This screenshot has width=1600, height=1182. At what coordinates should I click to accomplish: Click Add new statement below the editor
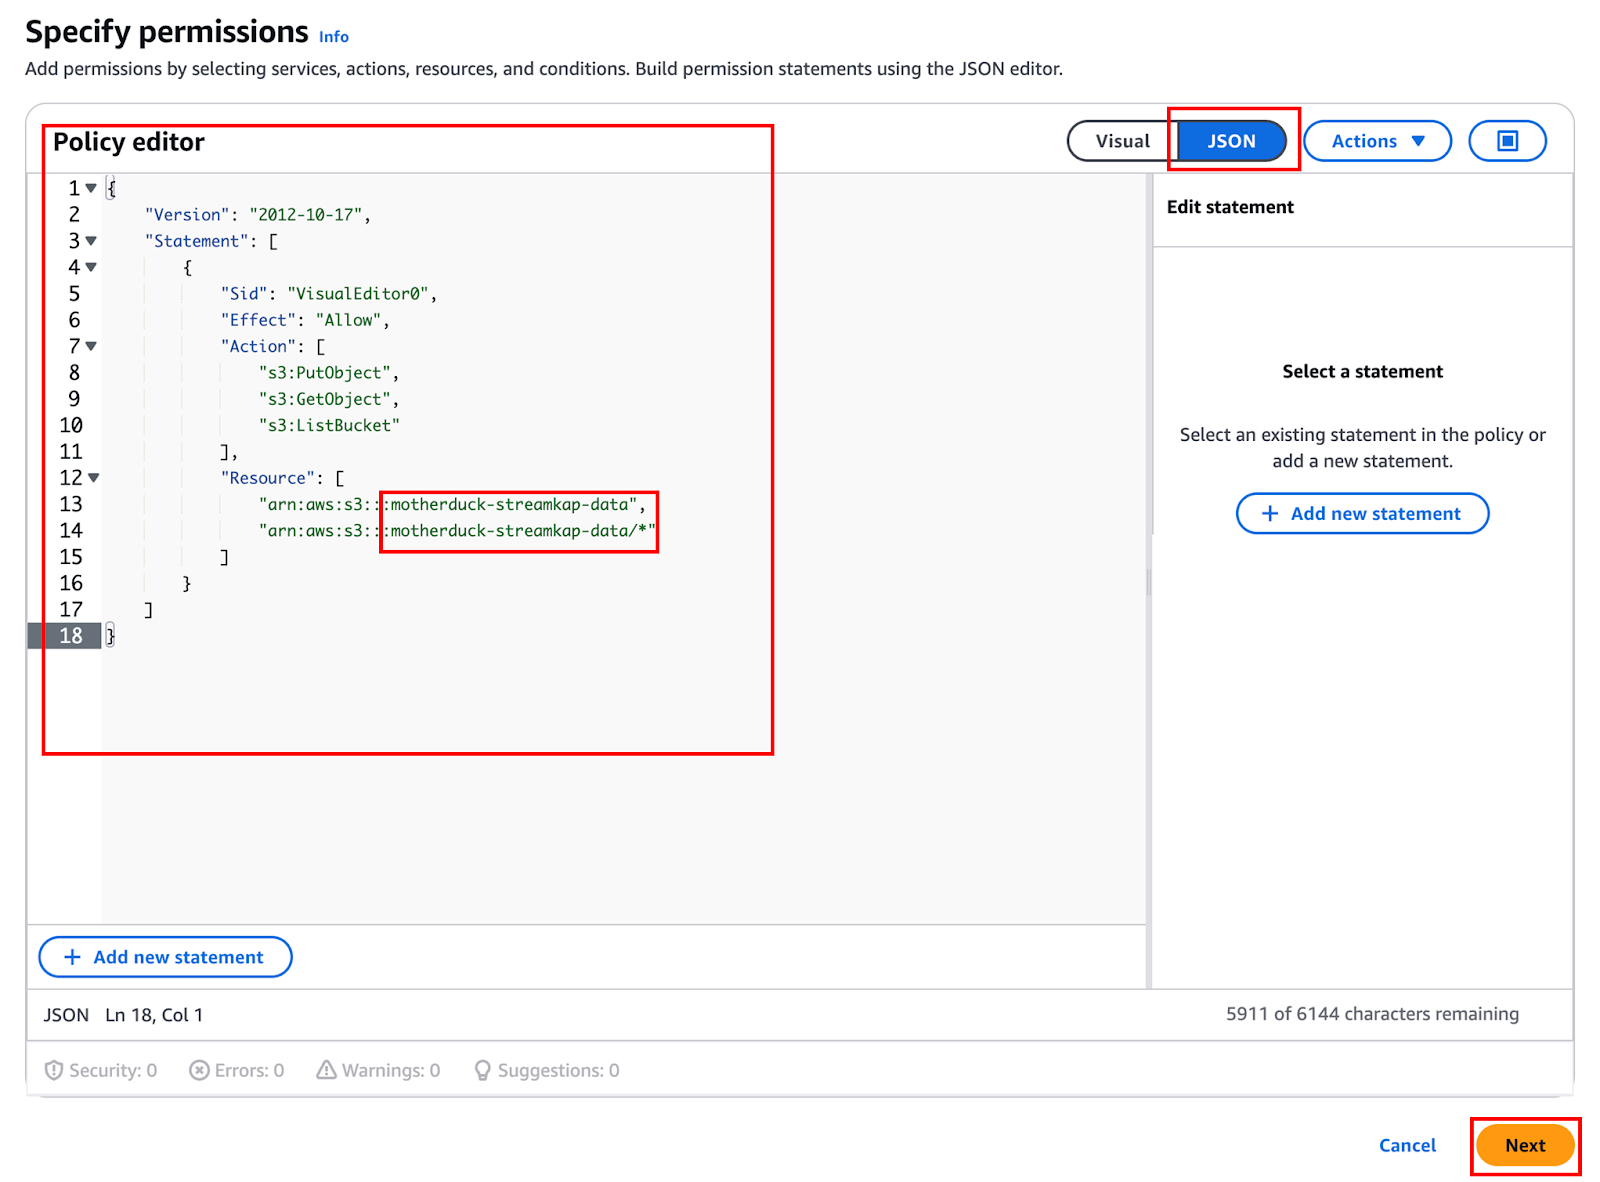(165, 957)
